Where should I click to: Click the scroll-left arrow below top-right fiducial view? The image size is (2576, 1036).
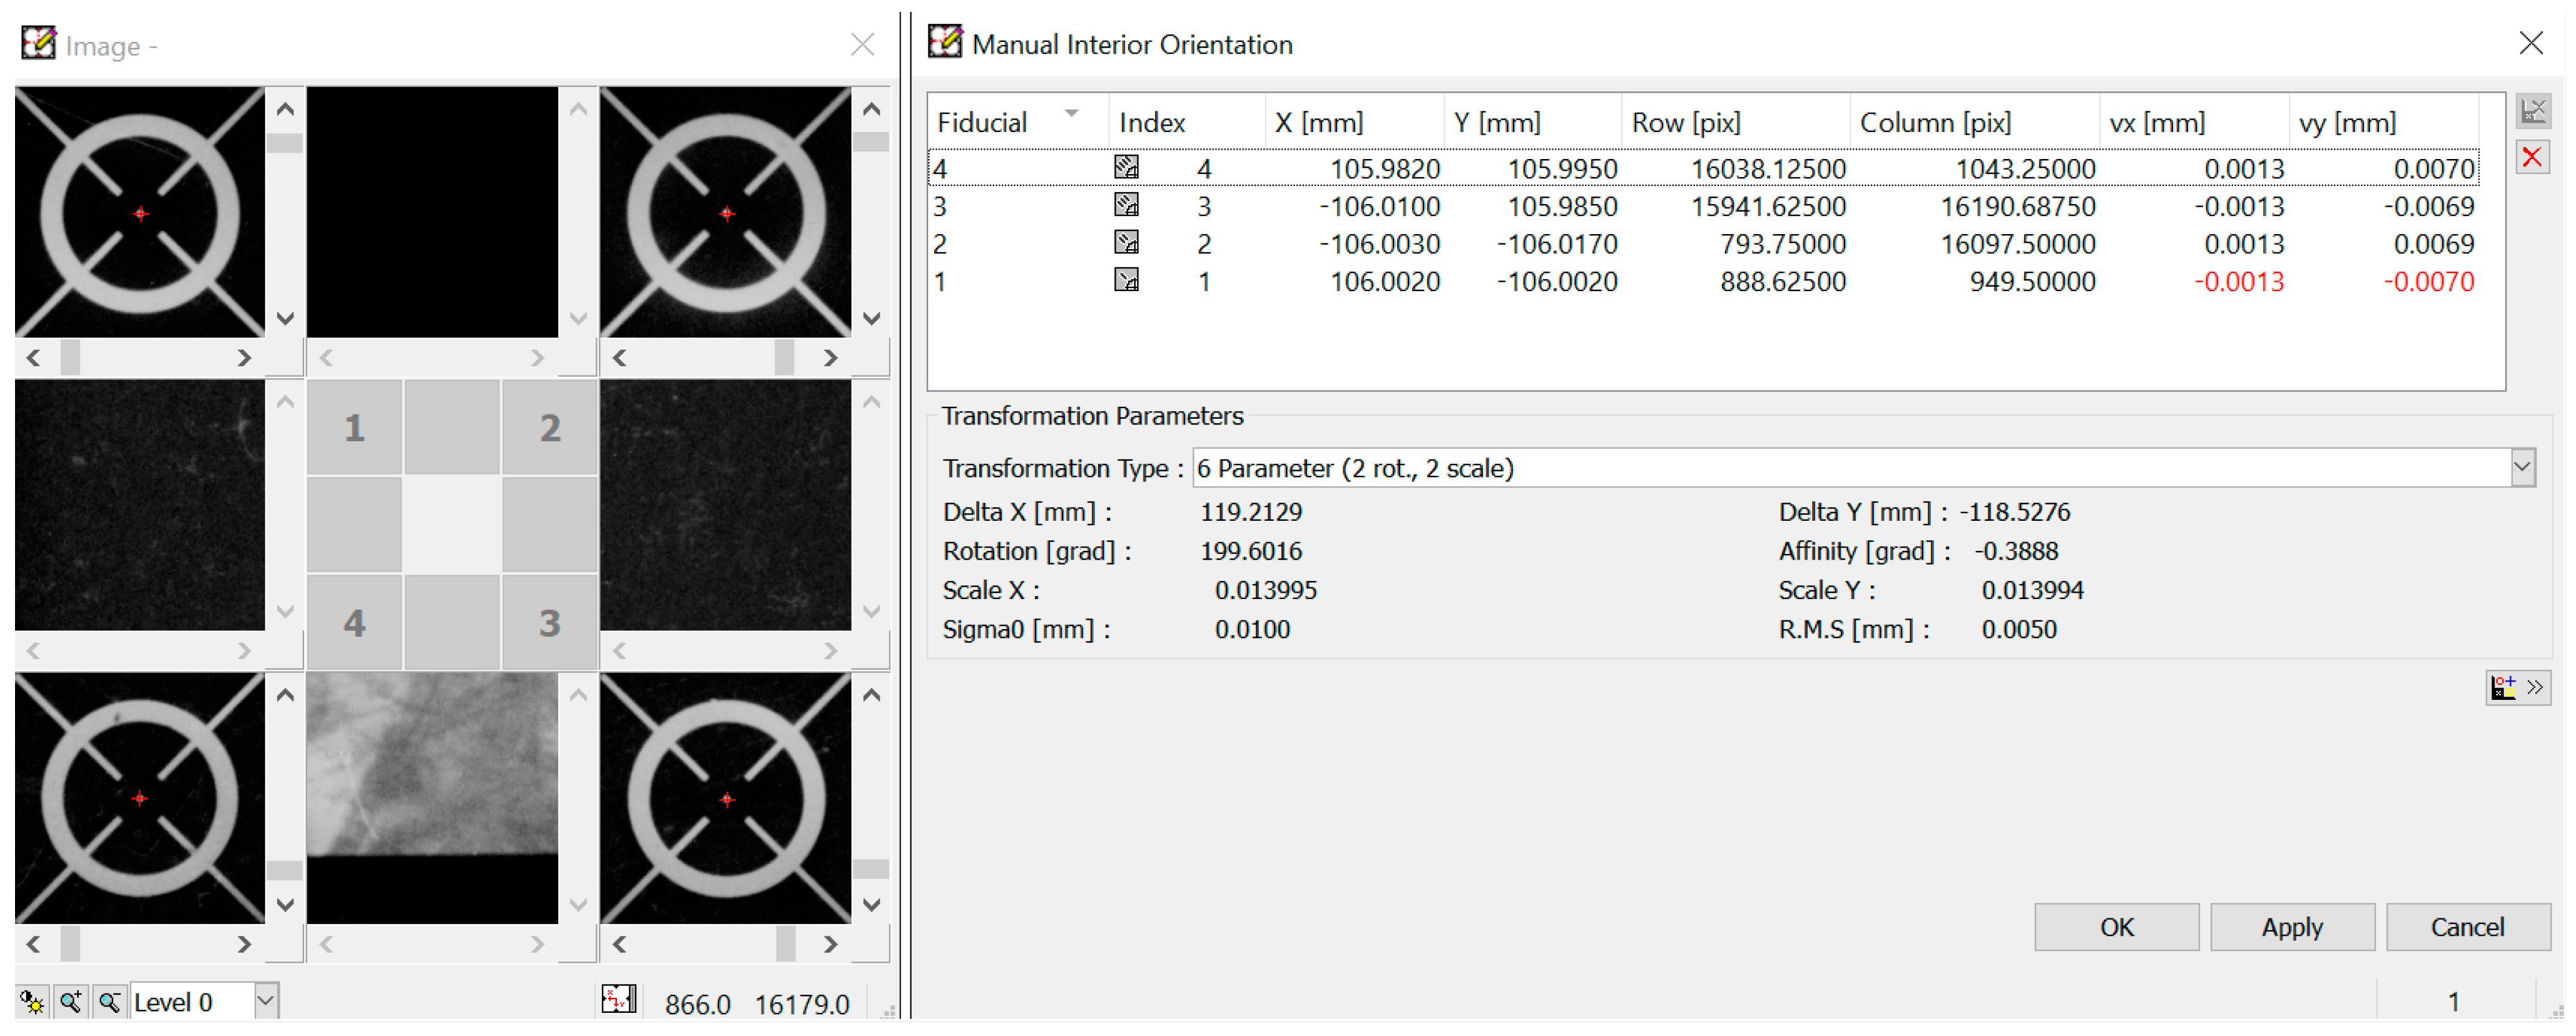(x=620, y=357)
